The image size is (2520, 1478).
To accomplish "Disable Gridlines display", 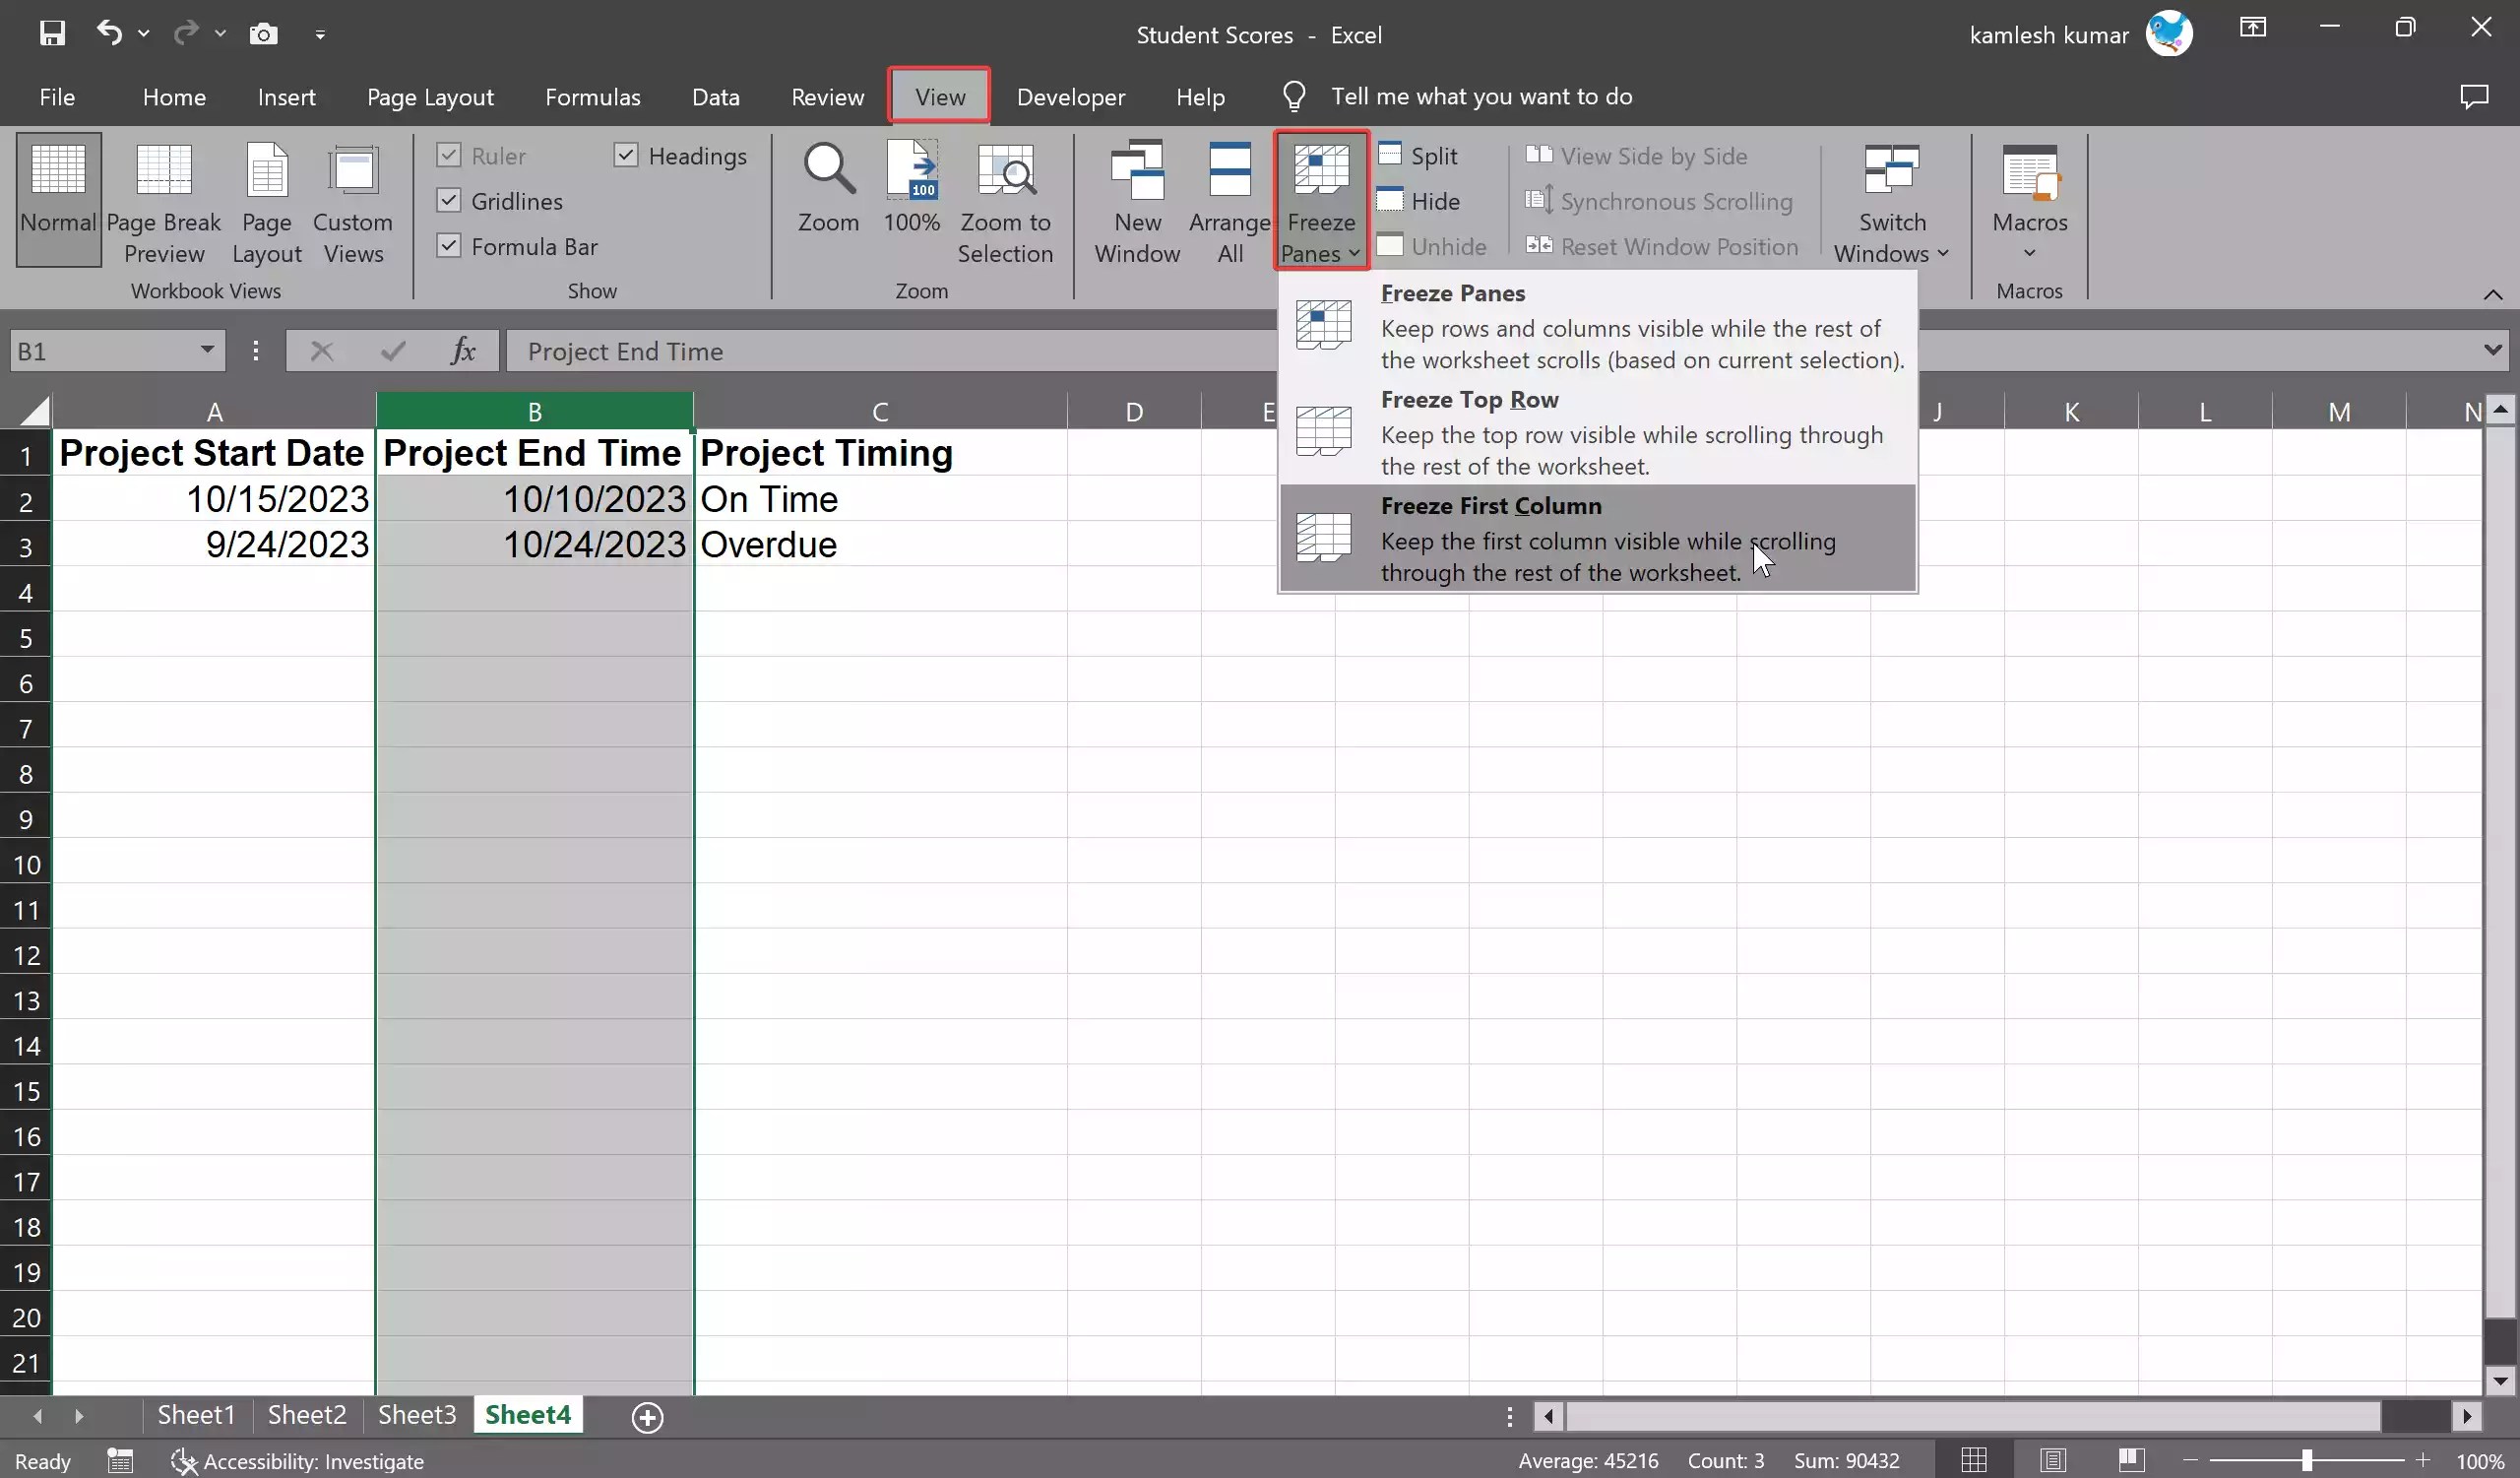I will coord(448,200).
